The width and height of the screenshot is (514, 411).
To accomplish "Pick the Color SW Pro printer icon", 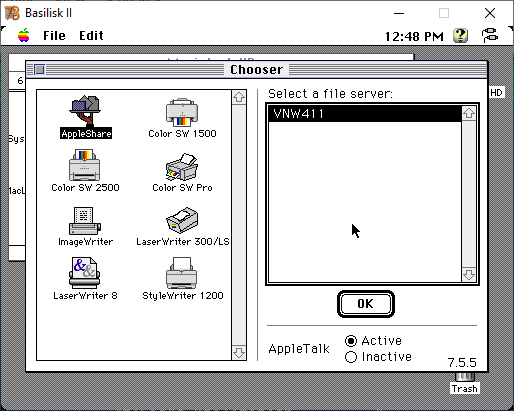I will [182, 173].
